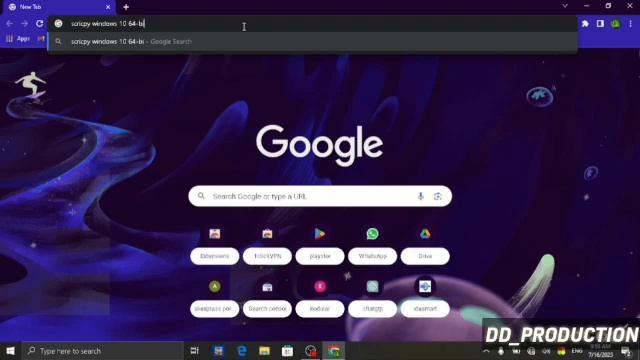
Task: Click the 1clickVPN shortcut label
Action: coord(267,256)
